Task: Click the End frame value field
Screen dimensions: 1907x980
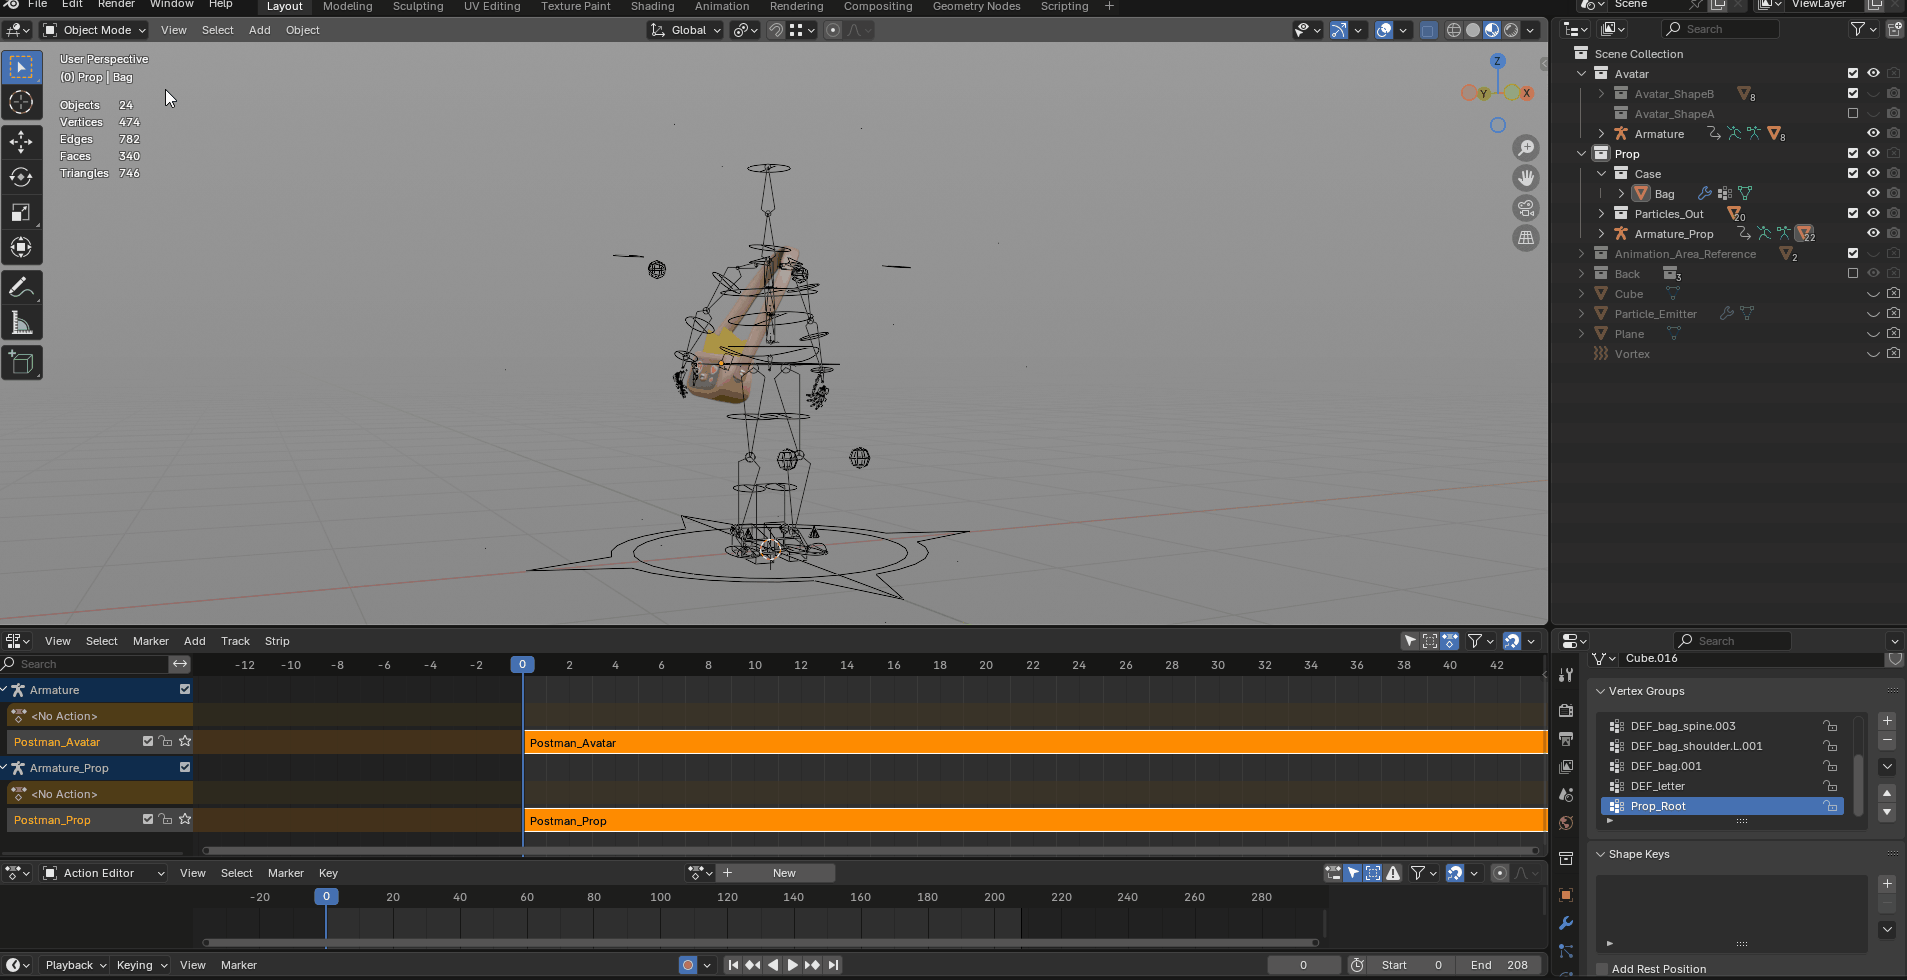Action: [1498, 965]
